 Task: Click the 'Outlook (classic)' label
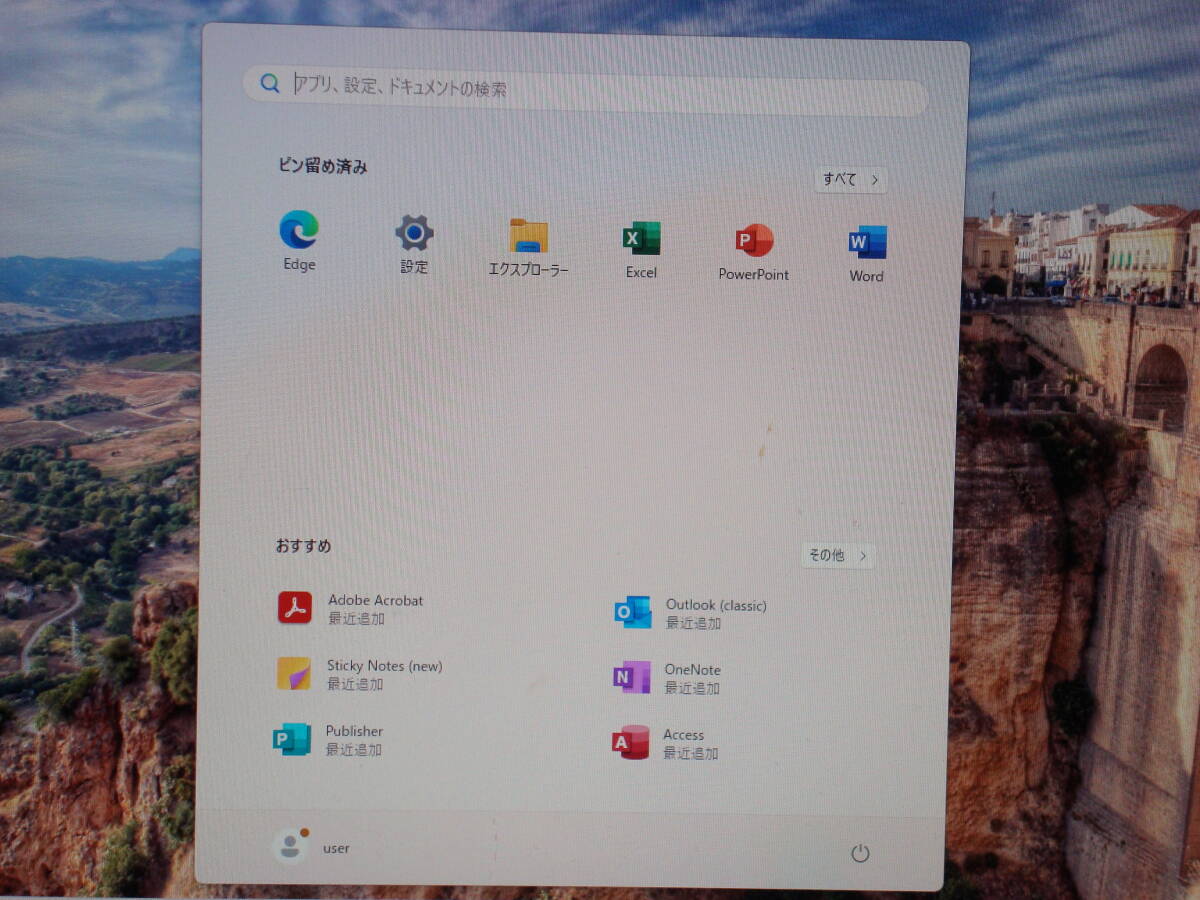pyautogui.click(x=716, y=605)
